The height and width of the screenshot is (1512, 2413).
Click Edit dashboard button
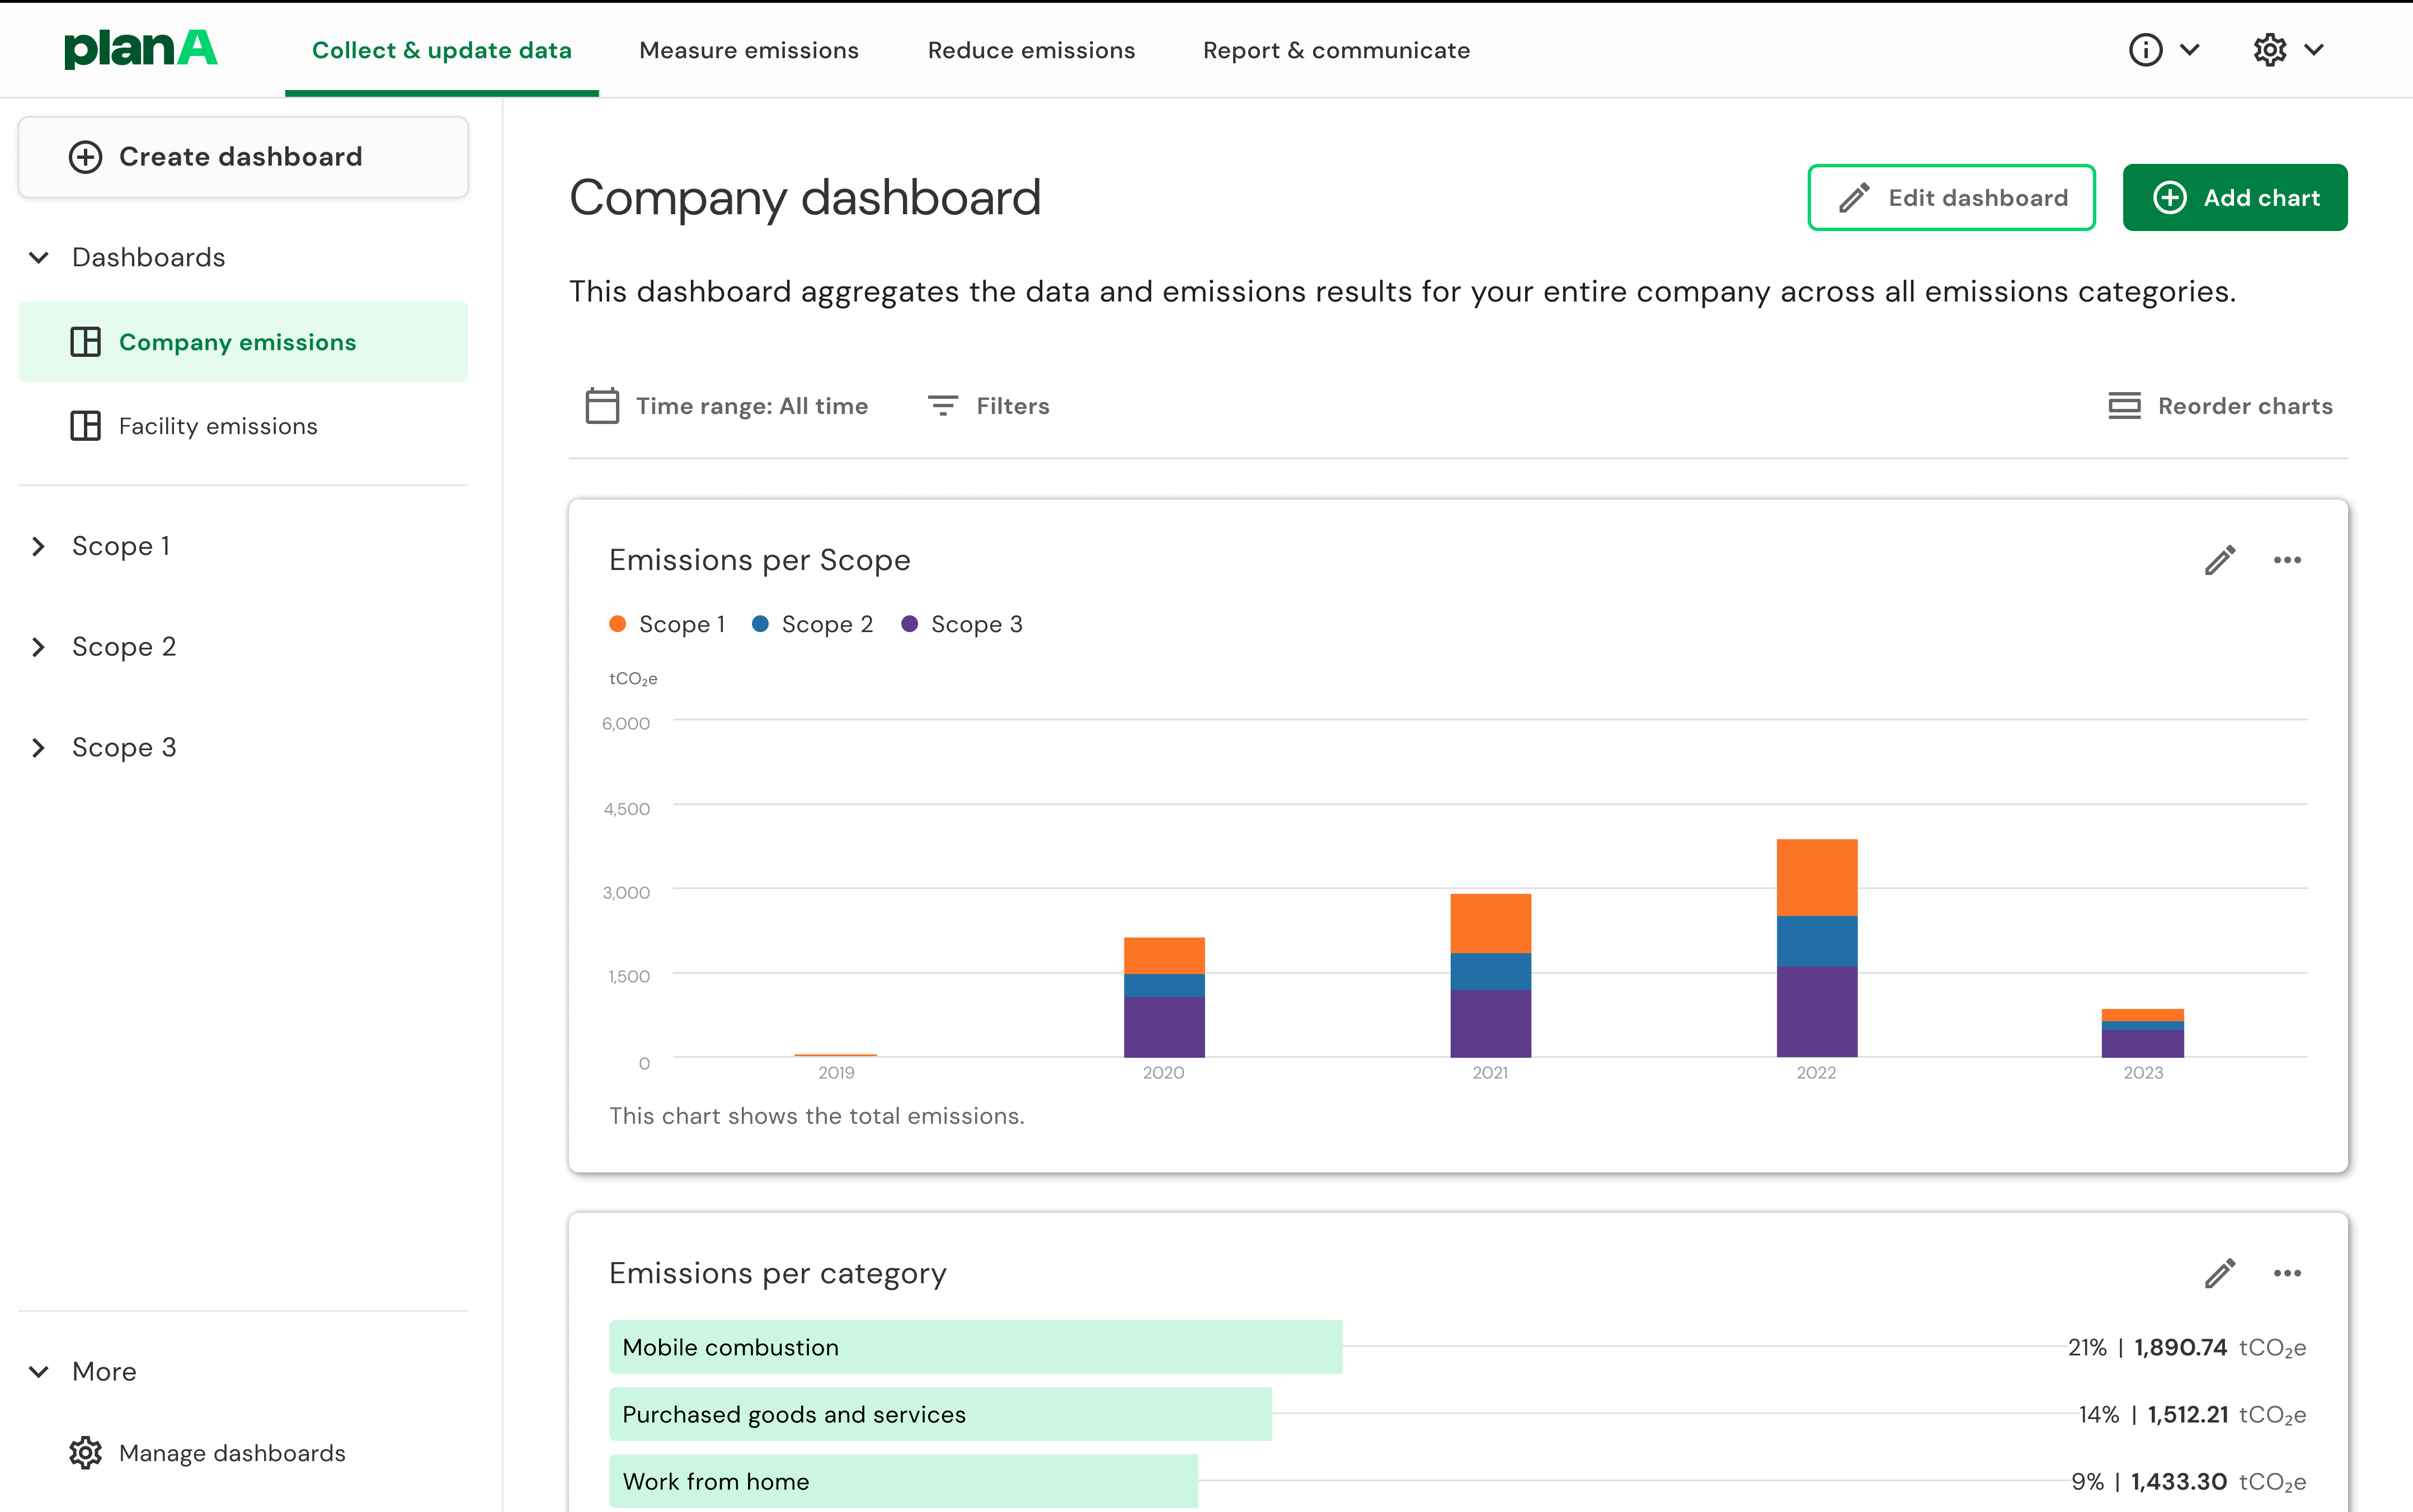(x=1951, y=198)
